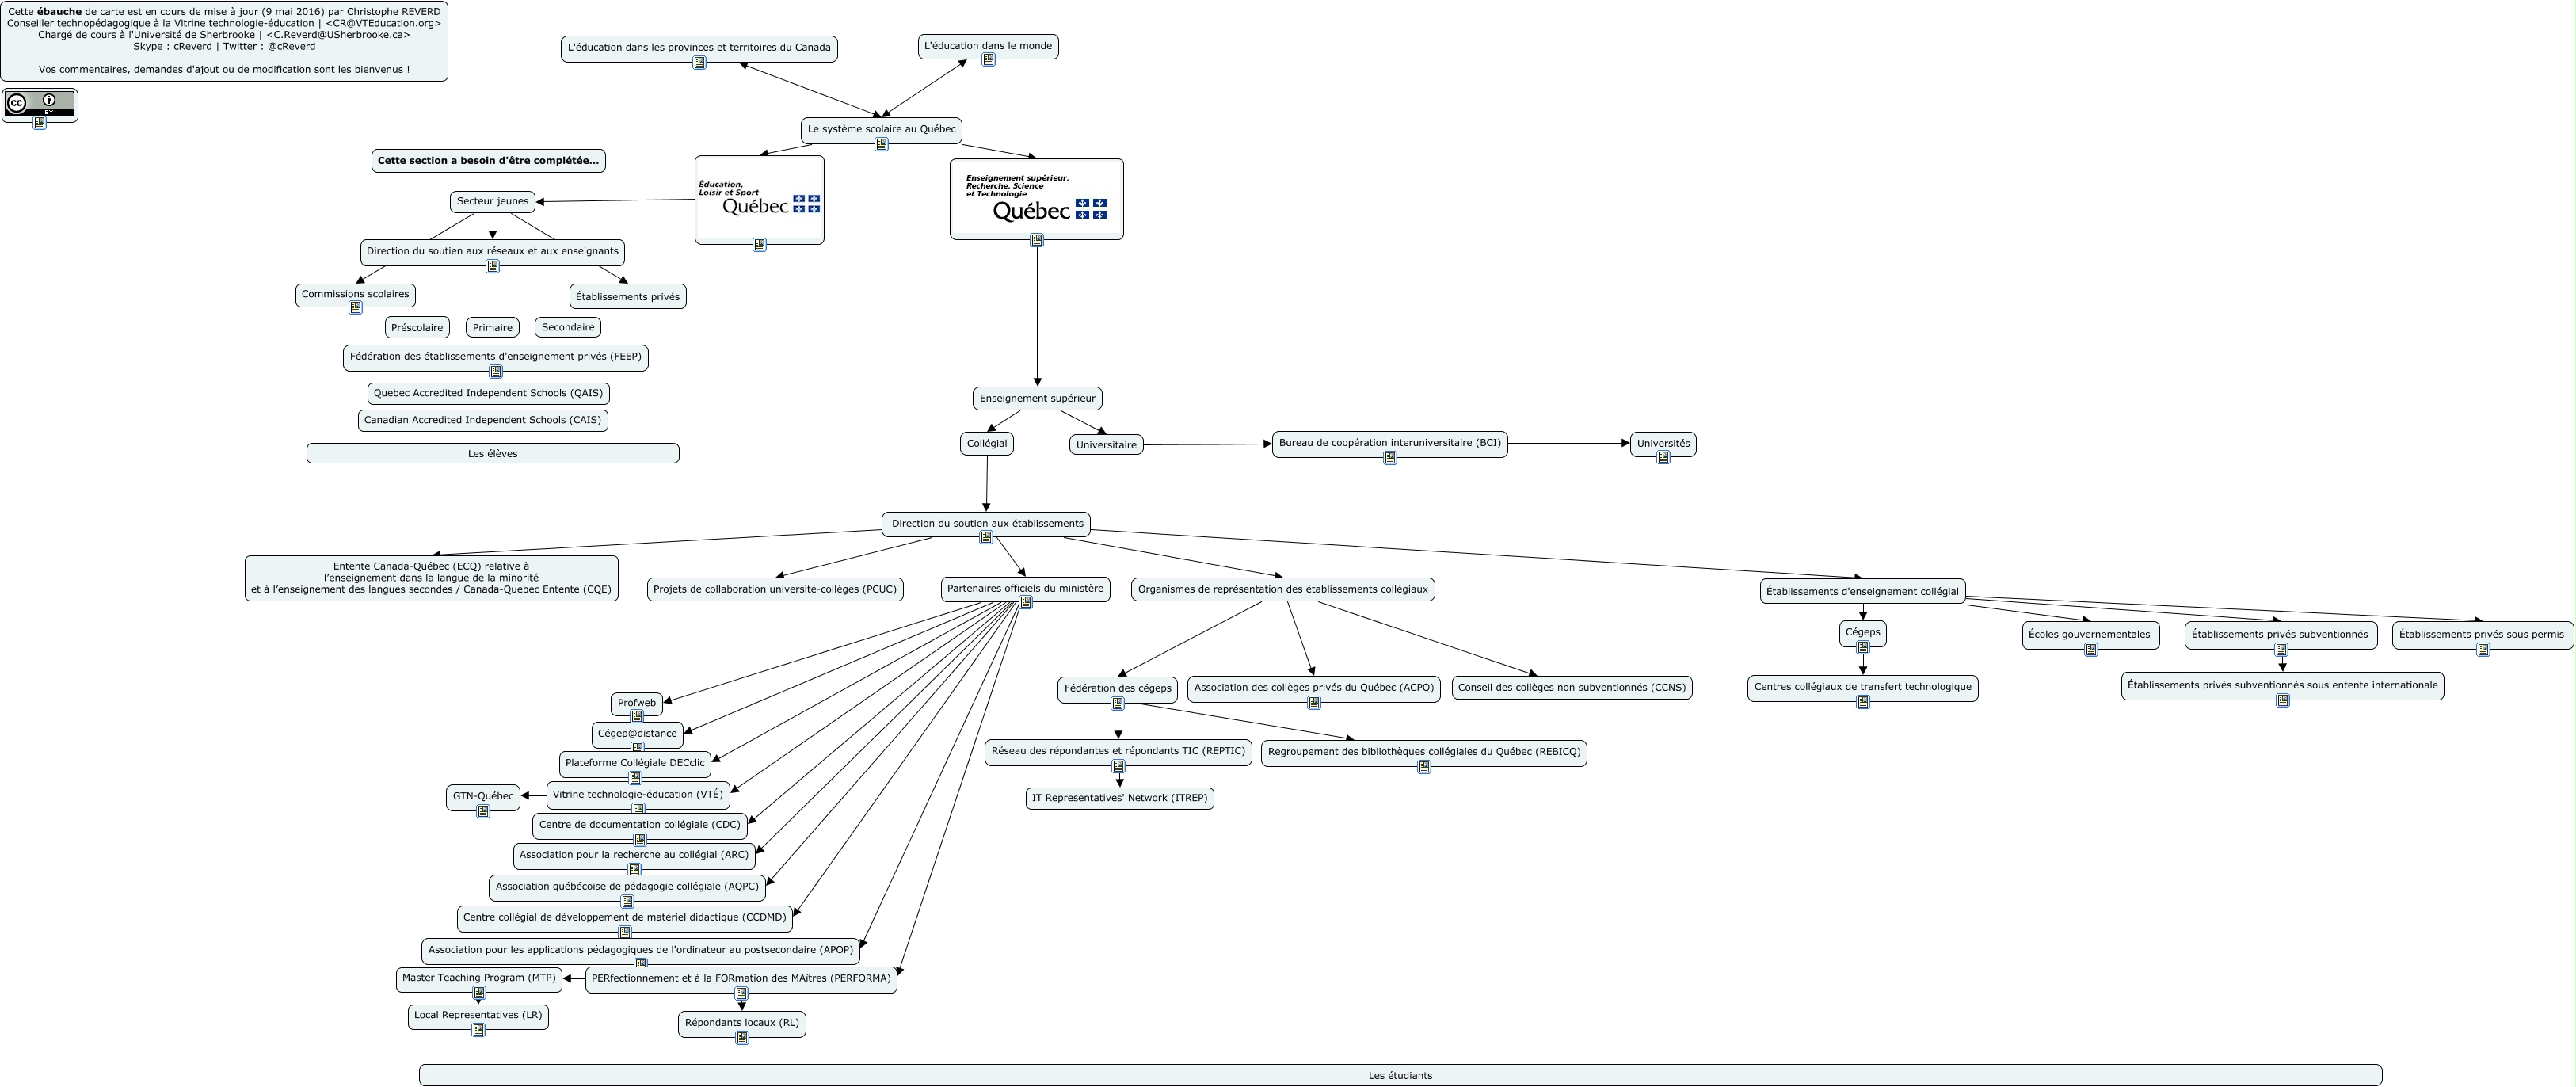2576x1087 pixels.
Task: Select the Les élèves bar
Action: 493,454
